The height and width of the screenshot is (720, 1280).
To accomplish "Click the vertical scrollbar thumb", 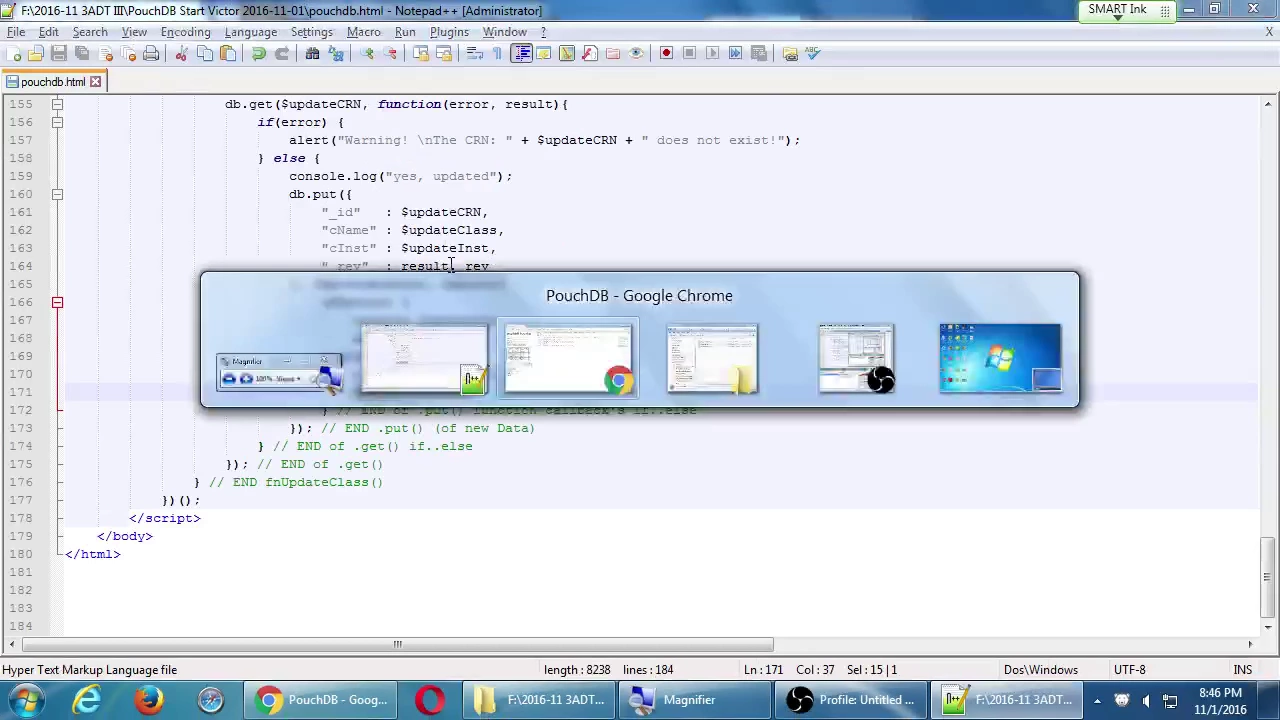I will click(1268, 576).
